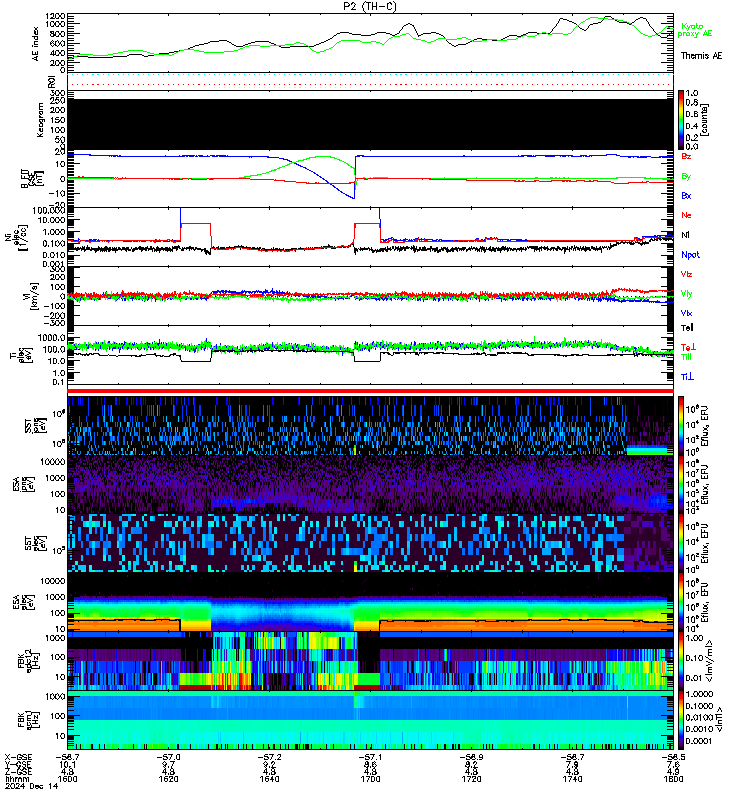Click the <|mV/m|> color bar label
This screenshot has height=800, width=750.
[710, 661]
